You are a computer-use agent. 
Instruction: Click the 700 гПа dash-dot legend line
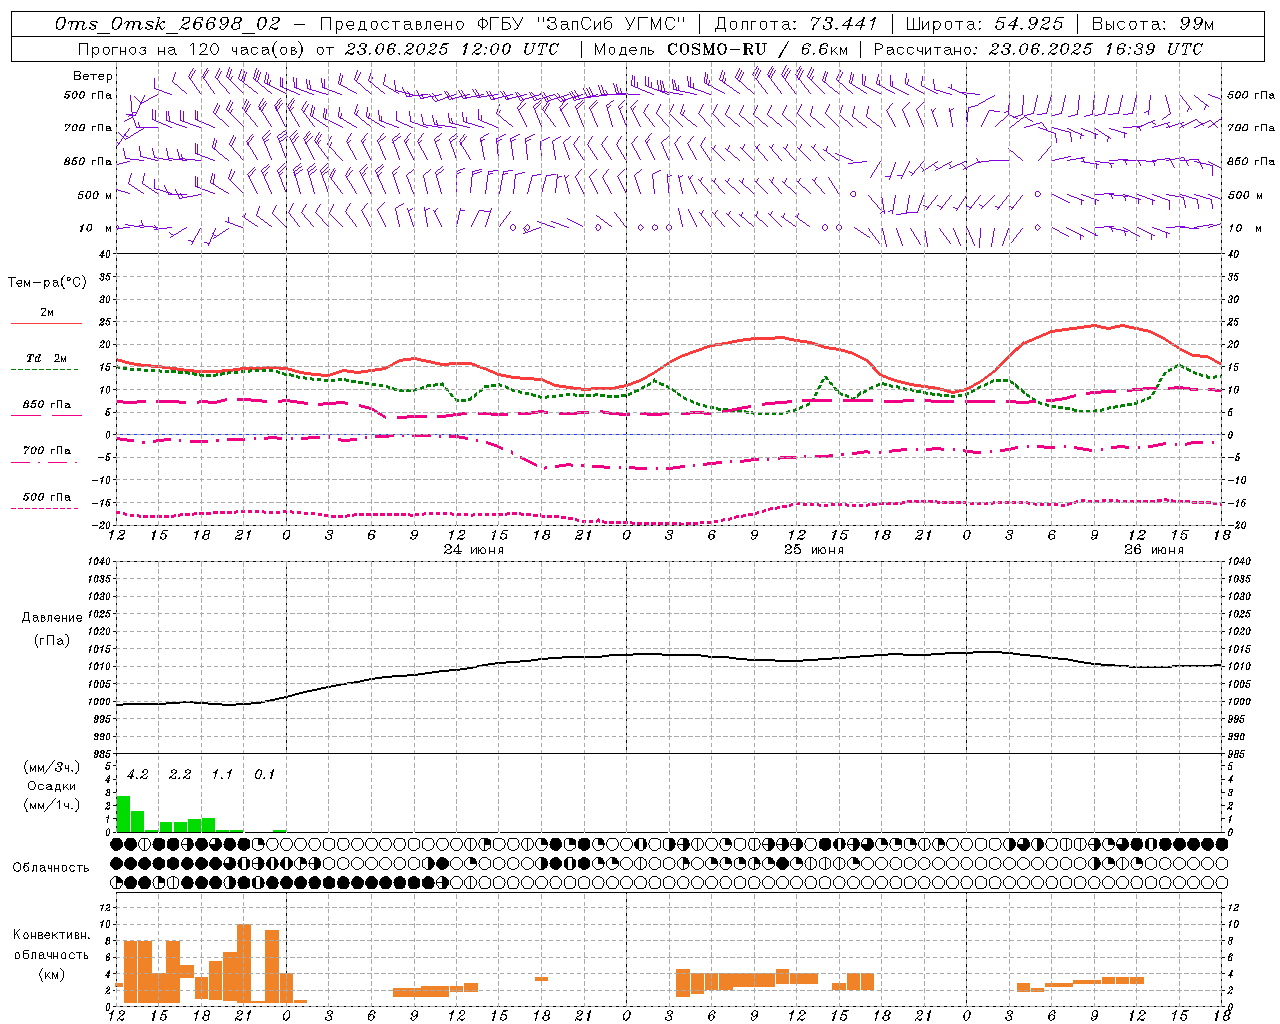click(46, 461)
